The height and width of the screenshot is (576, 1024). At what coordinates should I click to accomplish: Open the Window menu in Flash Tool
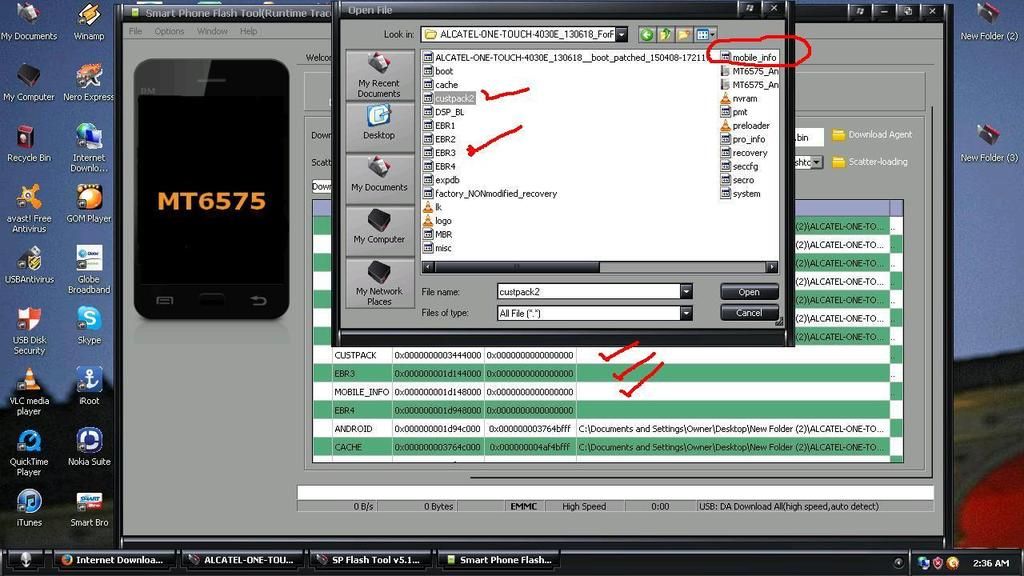tap(212, 31)
